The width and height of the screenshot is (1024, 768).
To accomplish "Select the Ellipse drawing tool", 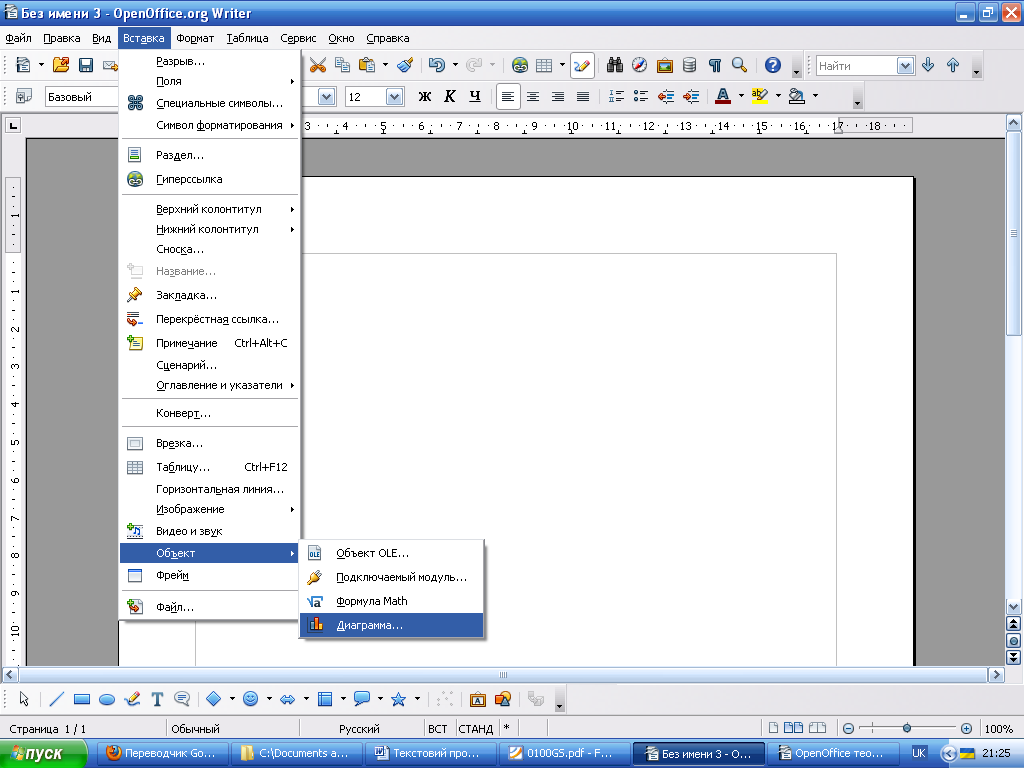I will point(106,699).
